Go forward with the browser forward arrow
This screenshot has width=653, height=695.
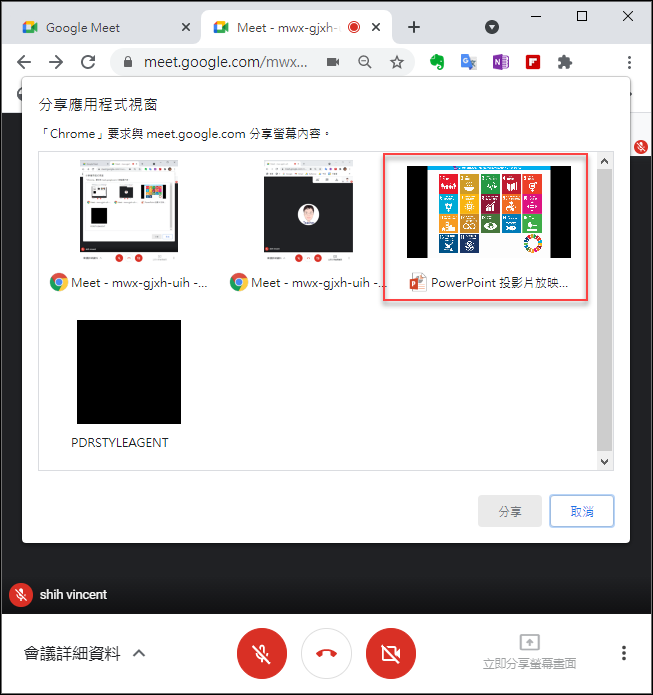(x=56, y=62)
